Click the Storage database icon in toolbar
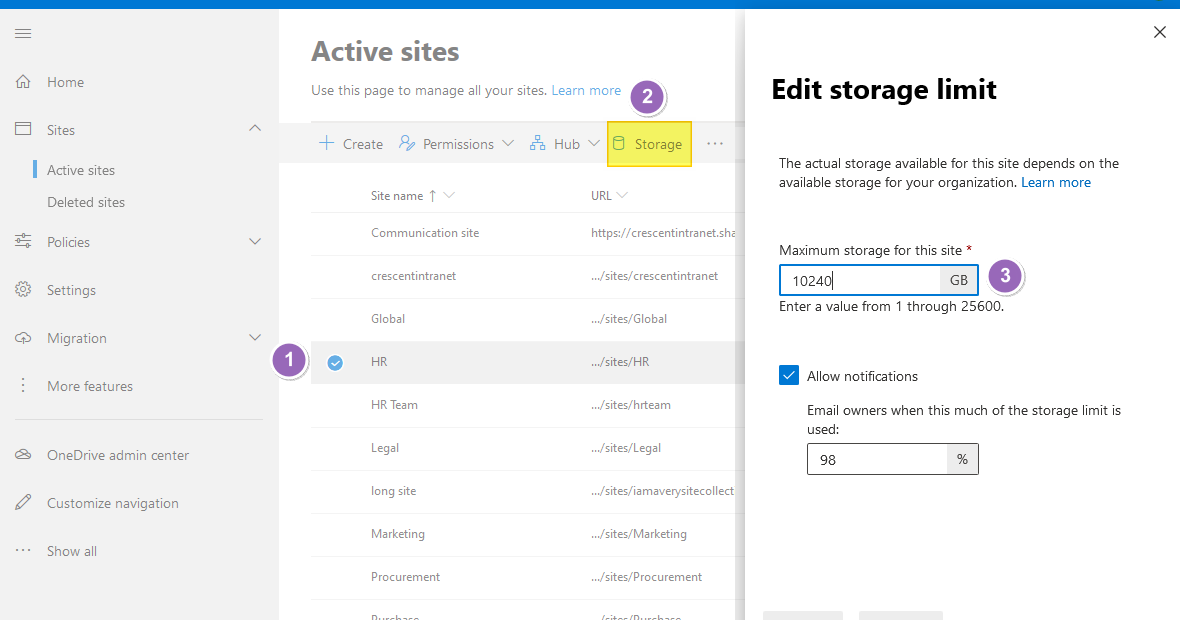 tap(618, 144)
